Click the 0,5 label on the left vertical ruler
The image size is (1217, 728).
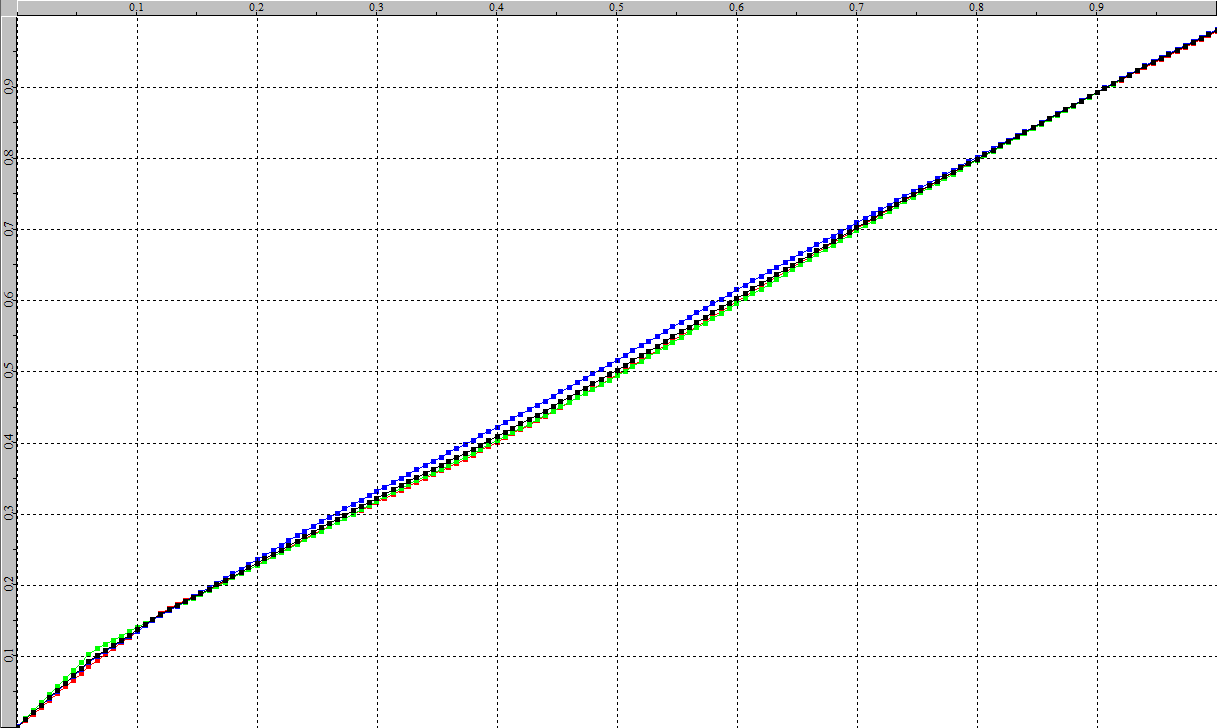click(x=8, y=372)
